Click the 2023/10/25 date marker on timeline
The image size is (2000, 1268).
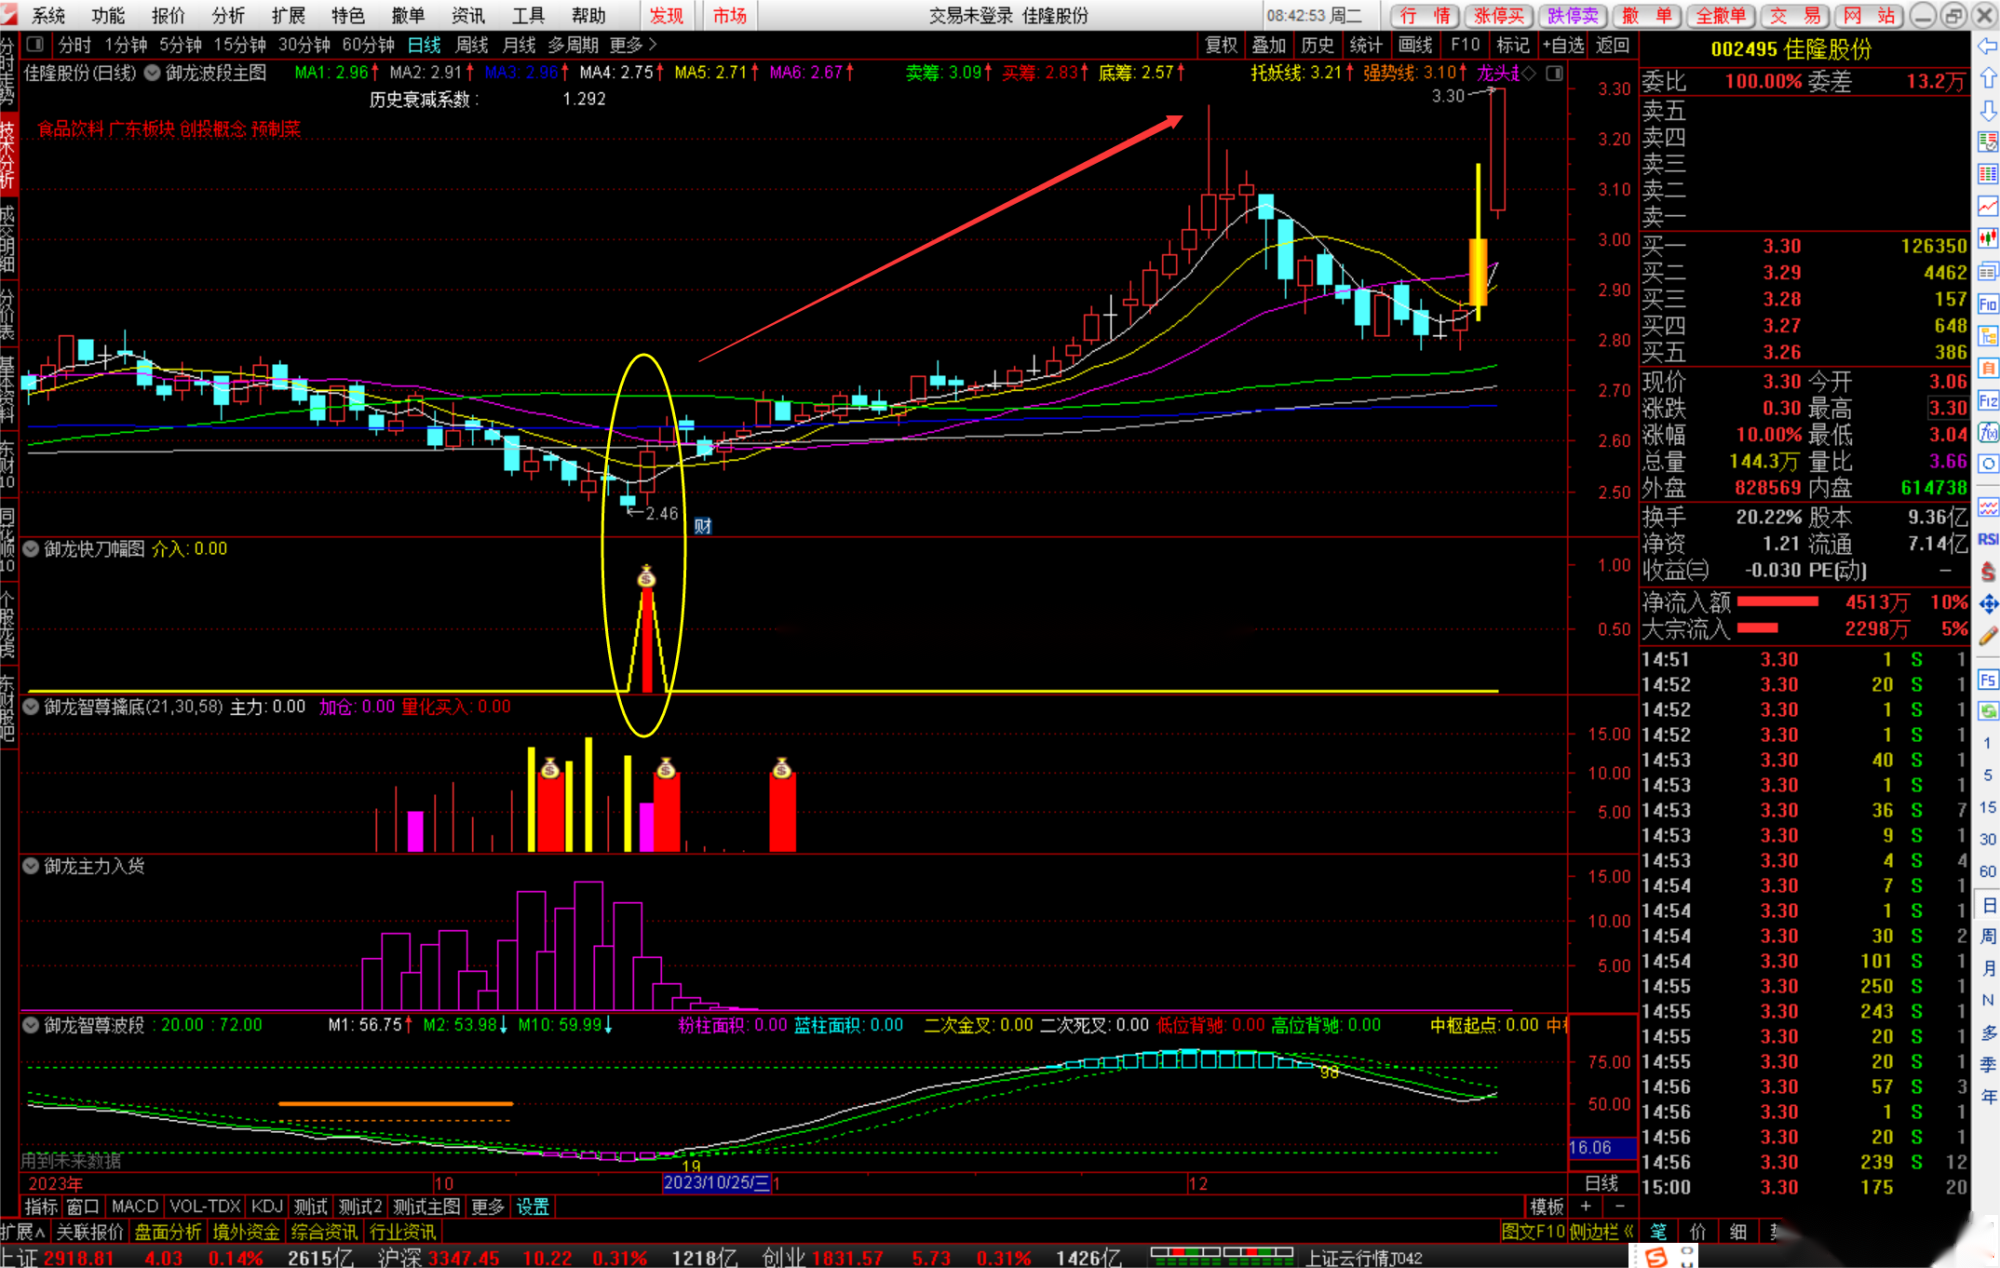pos(716,1183)
